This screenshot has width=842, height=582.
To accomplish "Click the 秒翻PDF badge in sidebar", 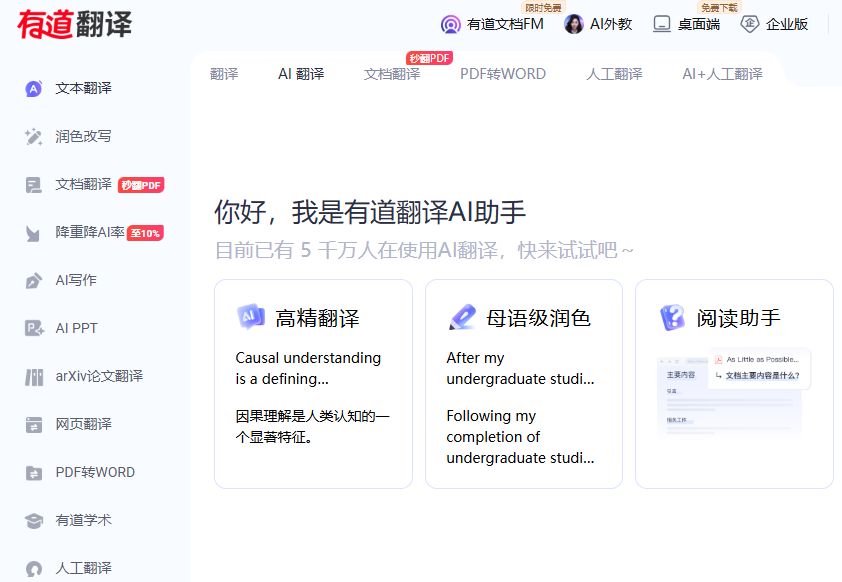I will (x=141, y=185).
